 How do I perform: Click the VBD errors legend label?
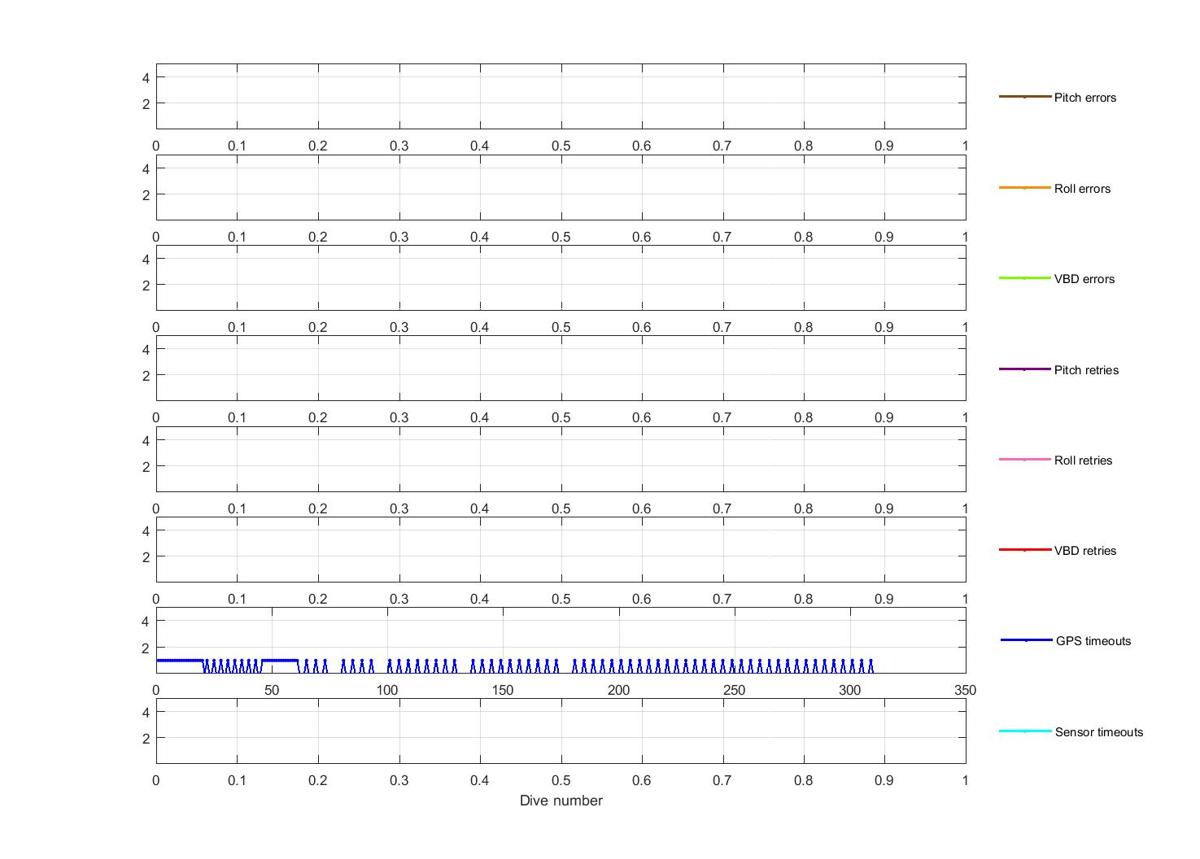1084,279
